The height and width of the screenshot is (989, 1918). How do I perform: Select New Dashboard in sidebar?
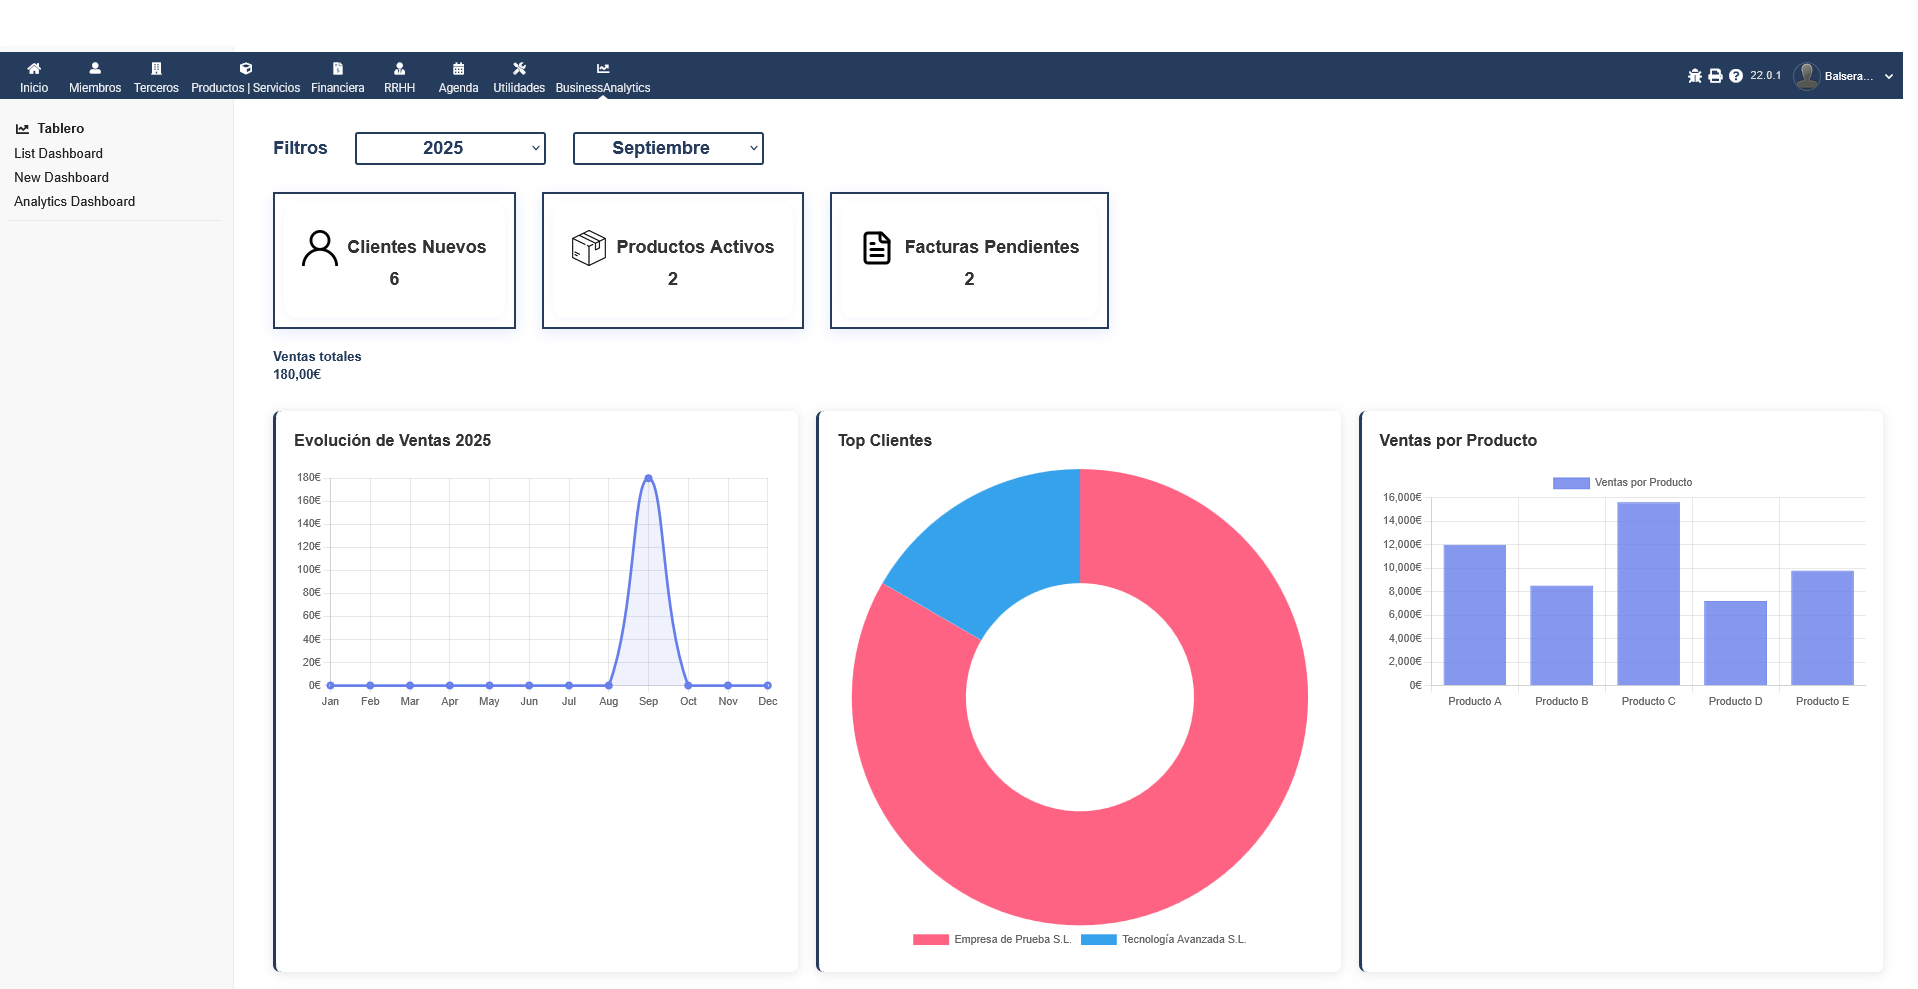pyautogui.click(x=61, y=177)
